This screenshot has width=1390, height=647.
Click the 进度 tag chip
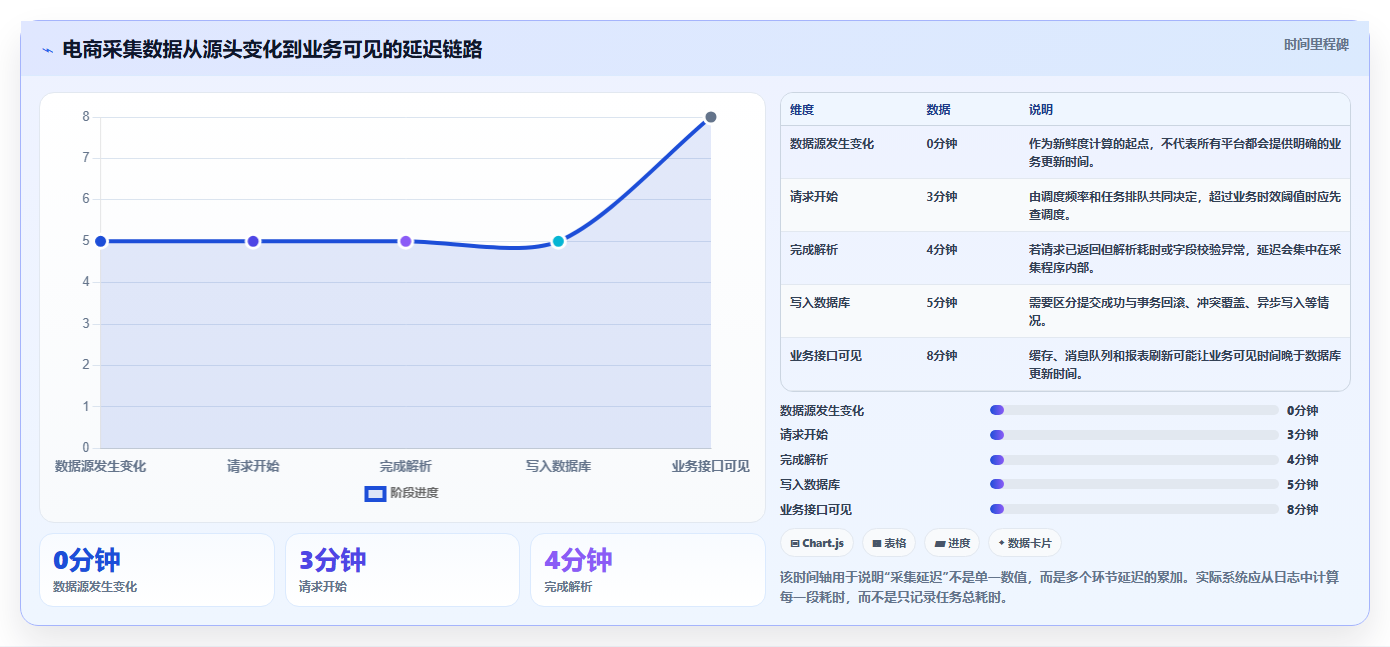[x=952, y=543]
